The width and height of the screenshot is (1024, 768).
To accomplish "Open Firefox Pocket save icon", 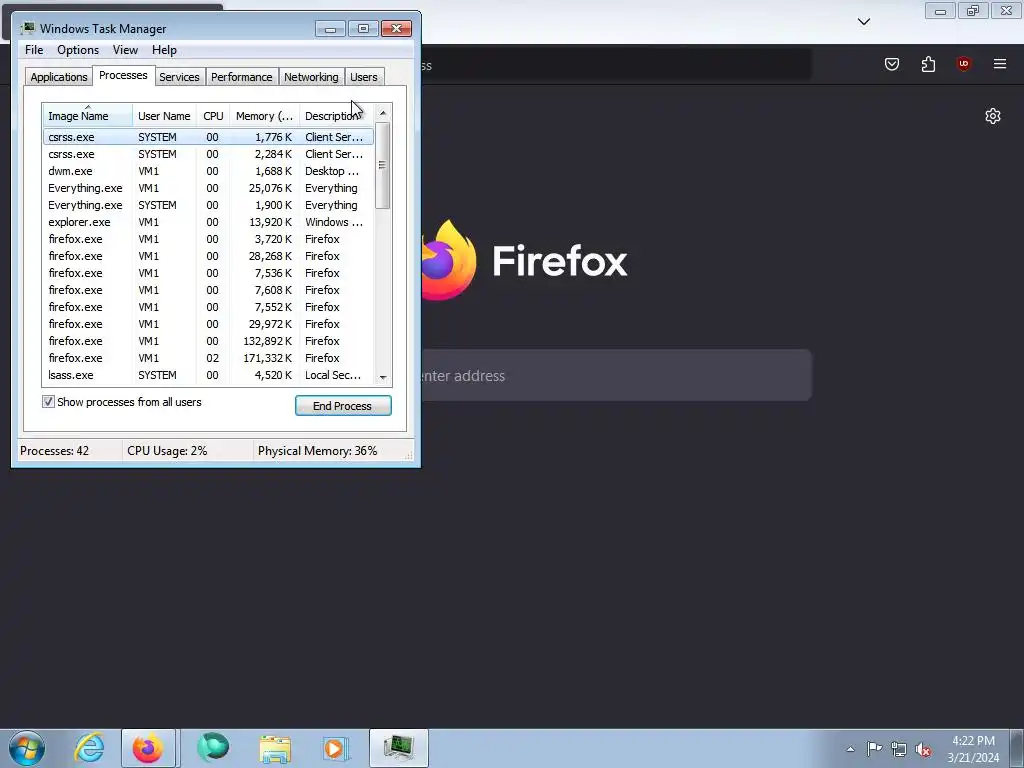I will click(x=891, y=64).
